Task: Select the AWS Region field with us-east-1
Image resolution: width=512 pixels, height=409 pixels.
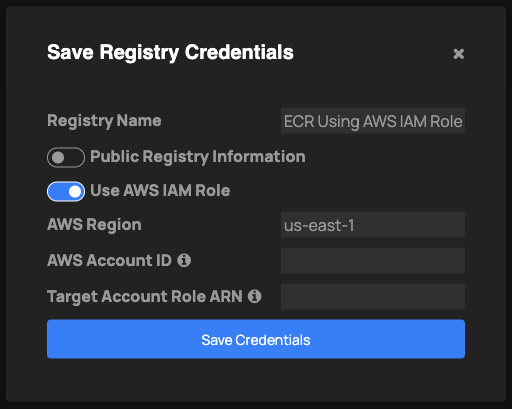Action: (x=373, y=225)
